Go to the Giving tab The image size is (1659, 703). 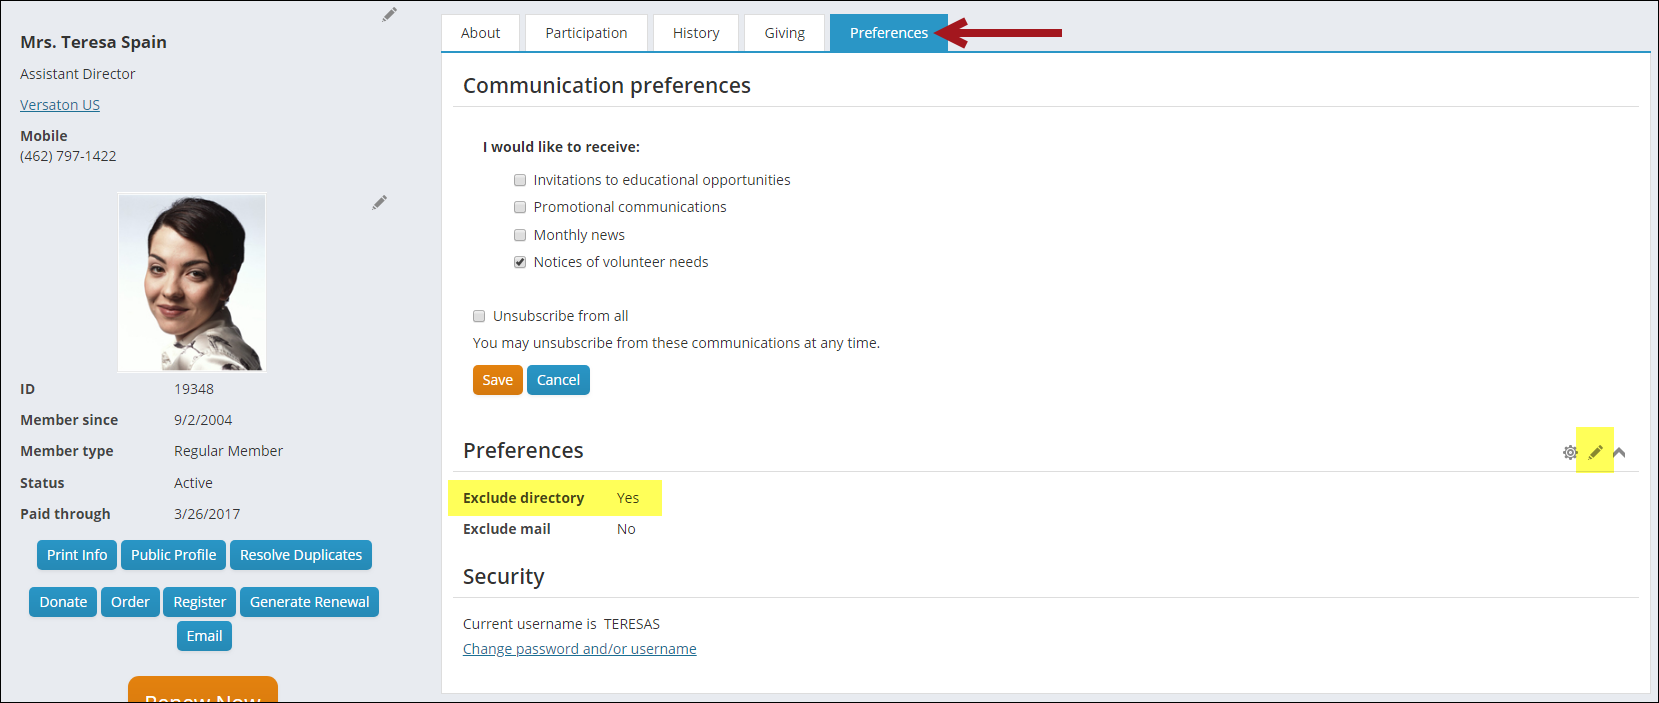pyautogui.click(x=784, y=33)
